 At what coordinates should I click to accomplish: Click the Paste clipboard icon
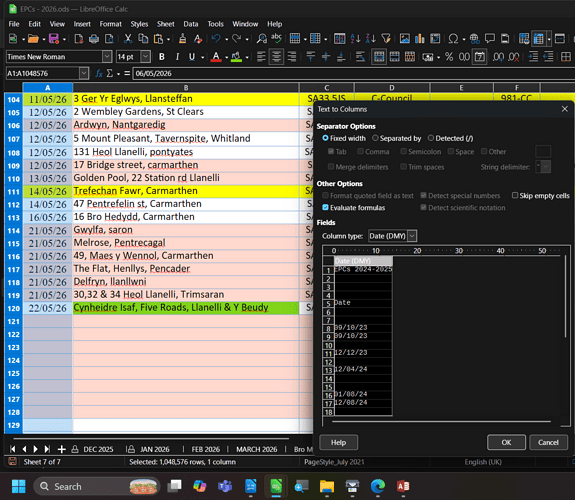158,39
